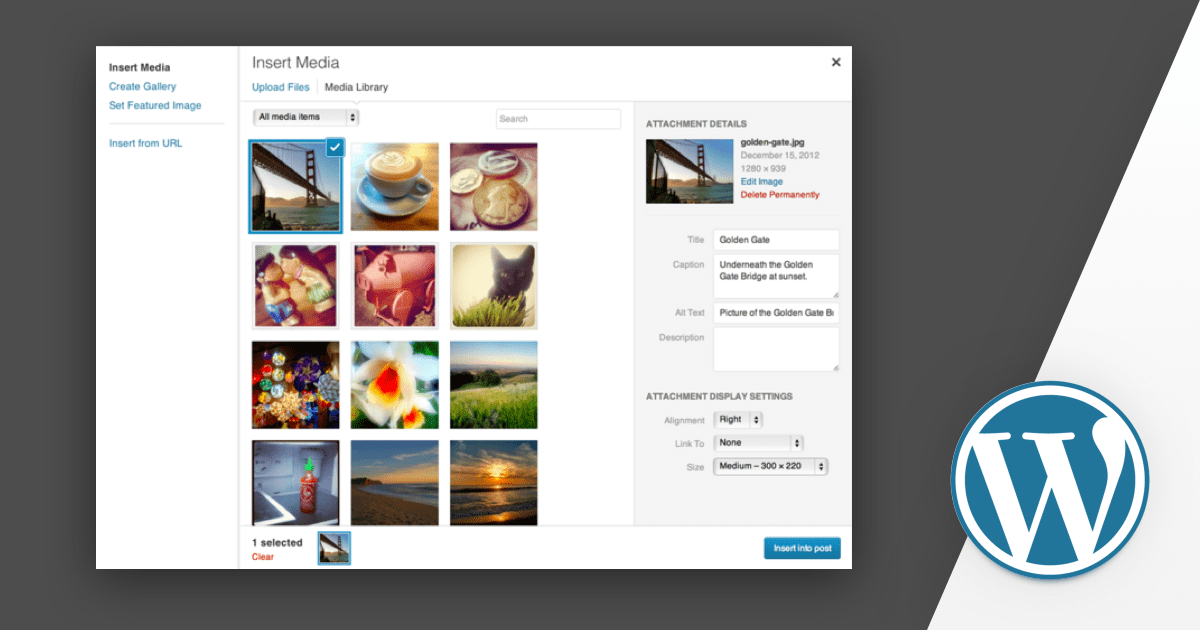Click the WordPress logo

point(1049,480)
